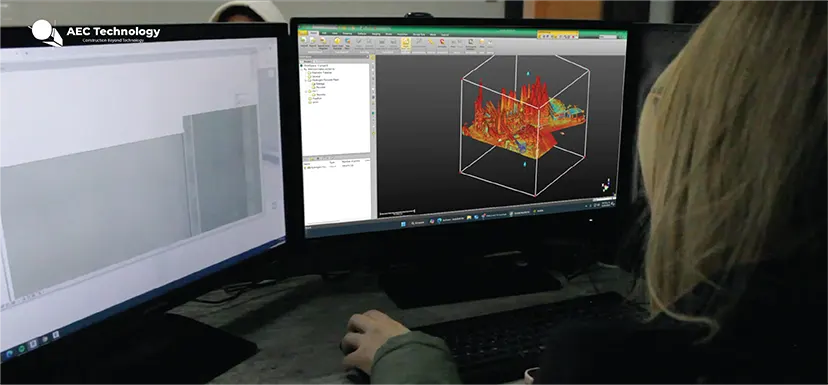Open Microsoft Edge from the right monitor taskbar

439,220
